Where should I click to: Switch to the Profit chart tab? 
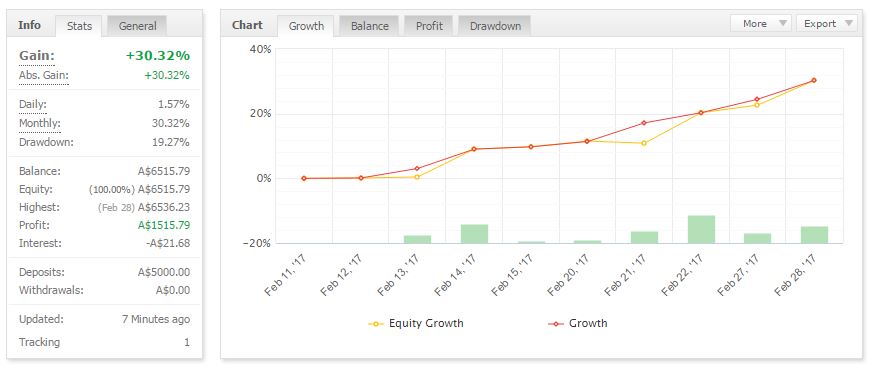[429, 26]
